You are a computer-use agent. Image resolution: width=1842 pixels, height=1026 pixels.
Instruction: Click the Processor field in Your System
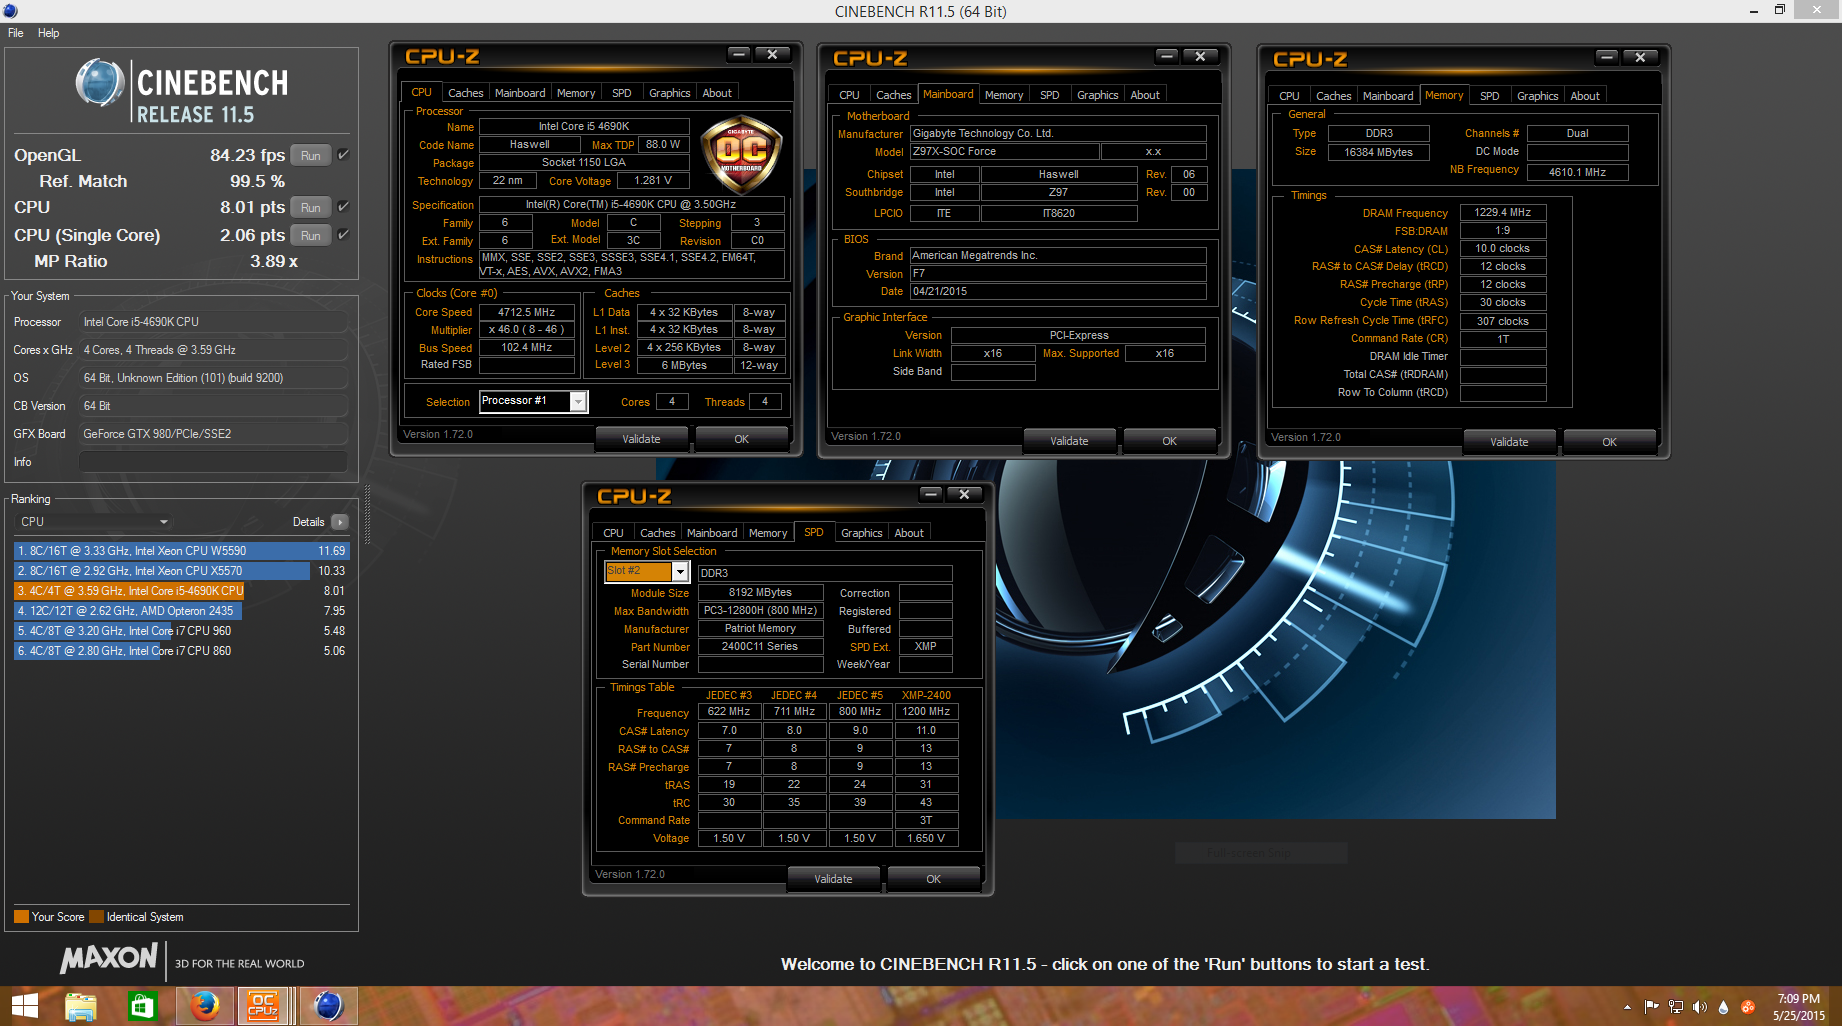pos(213,322)
